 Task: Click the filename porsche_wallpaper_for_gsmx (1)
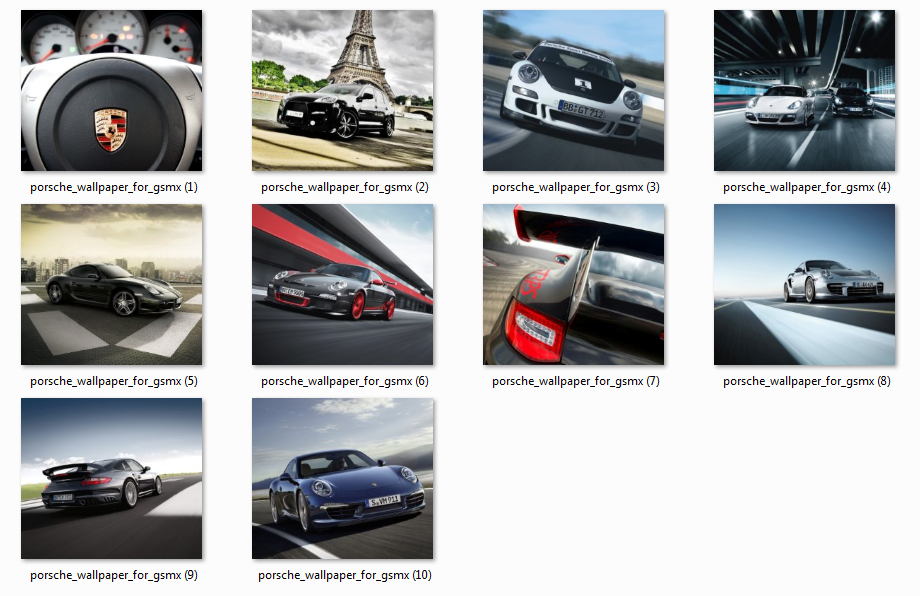click(114, 187)
